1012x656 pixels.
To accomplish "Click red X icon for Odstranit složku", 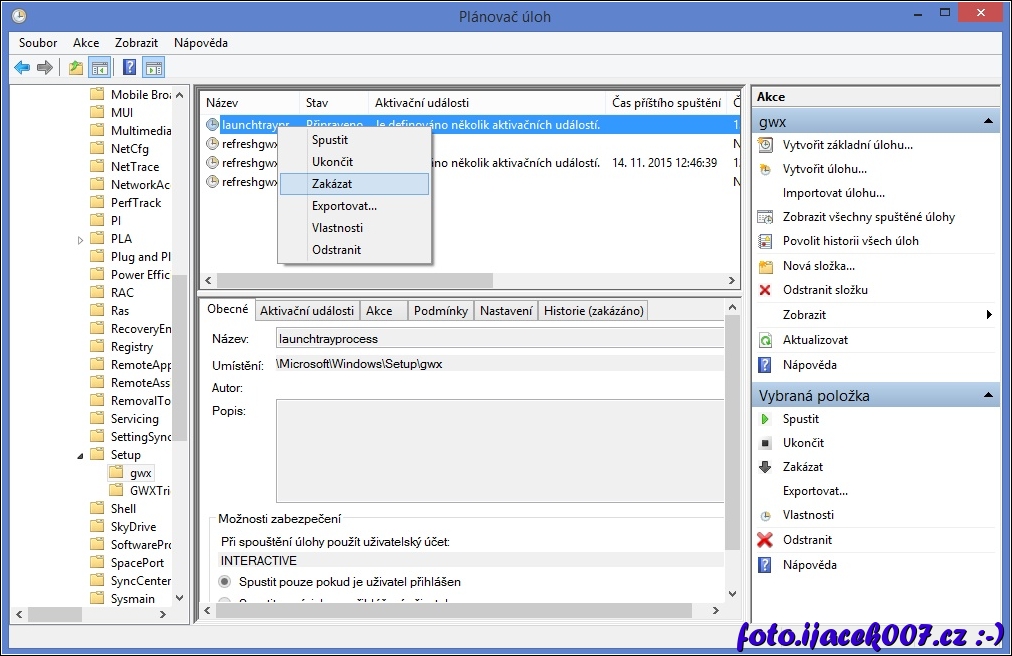I will click(765, 290).
